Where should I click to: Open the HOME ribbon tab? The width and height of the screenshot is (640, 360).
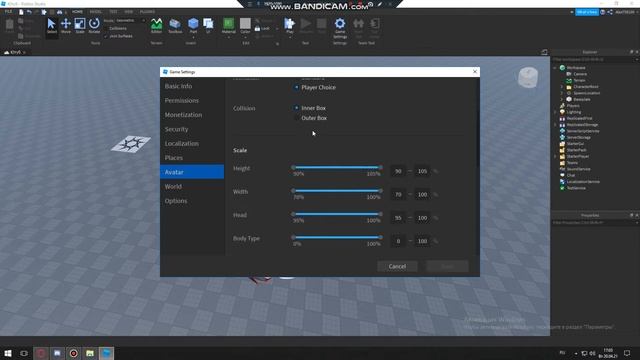point(77,12)
